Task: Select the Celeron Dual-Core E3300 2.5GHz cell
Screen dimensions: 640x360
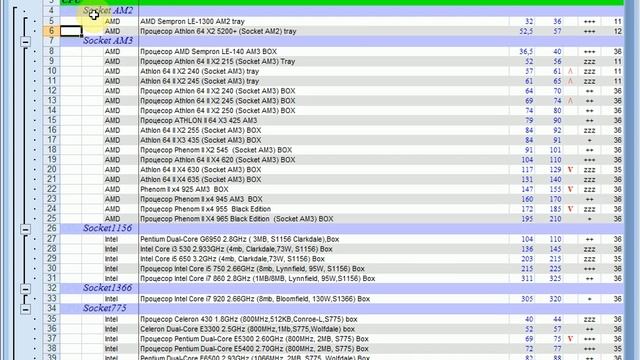Action: (x=324, y=329)
